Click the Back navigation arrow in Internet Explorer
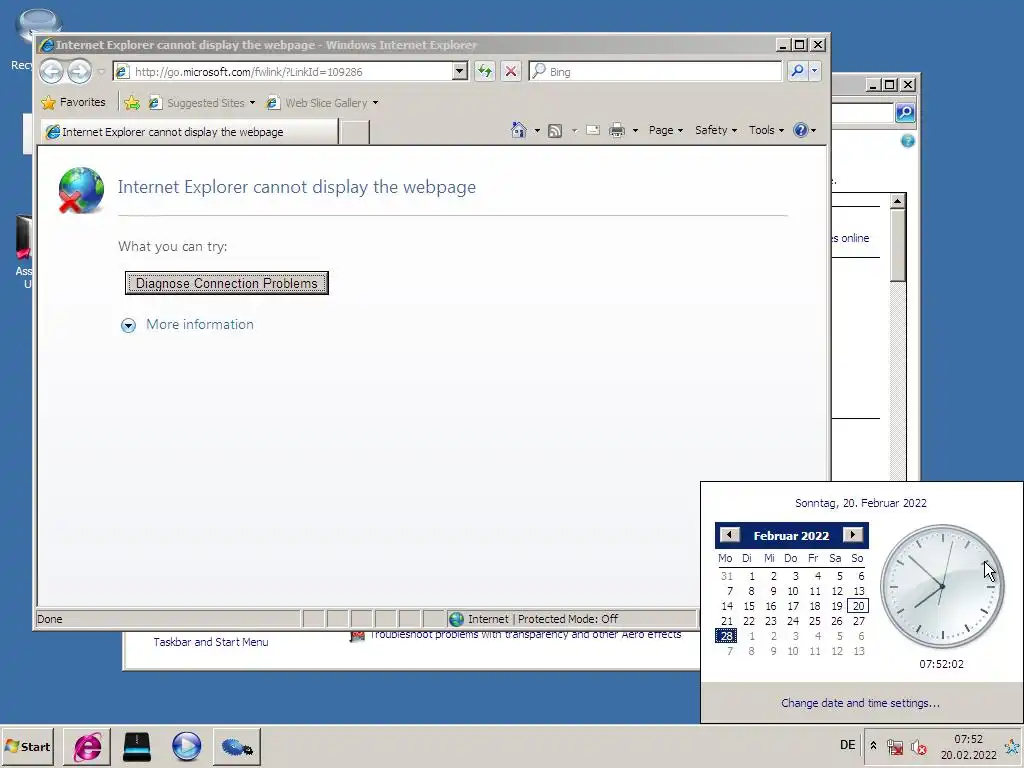Screen dimensions: 1024x768 click(x=52, y=71)
